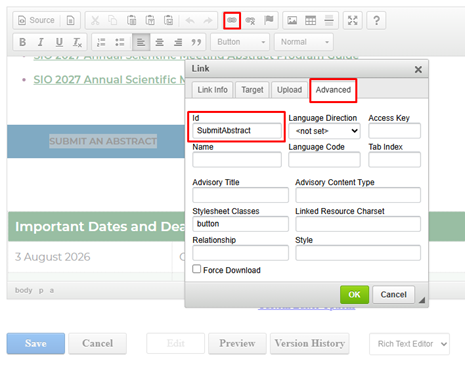
Task: Insert a numbered list
Action: tap(101, 42)
